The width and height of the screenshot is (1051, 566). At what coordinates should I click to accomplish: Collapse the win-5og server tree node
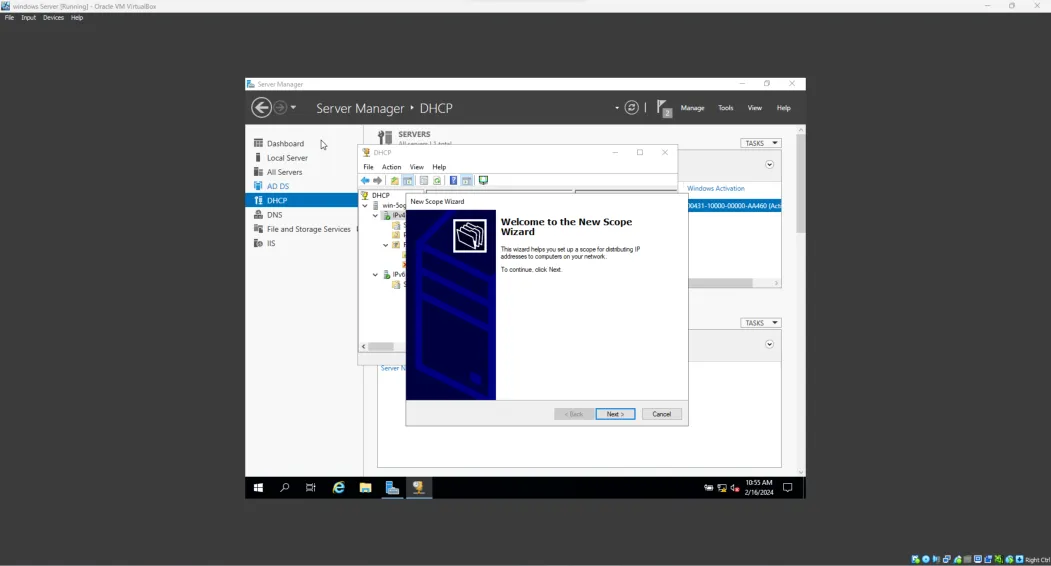(365, 205)
